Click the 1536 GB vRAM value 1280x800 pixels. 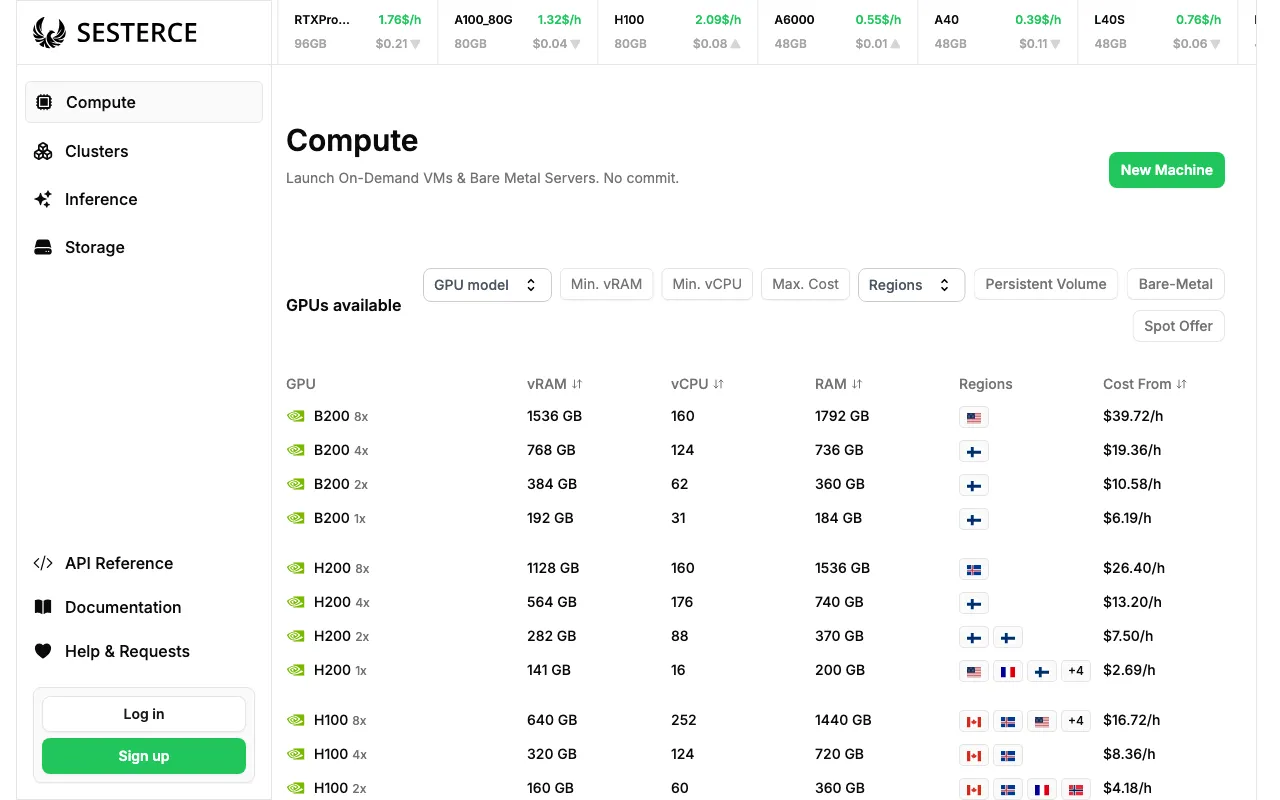[x=554, y=416]
